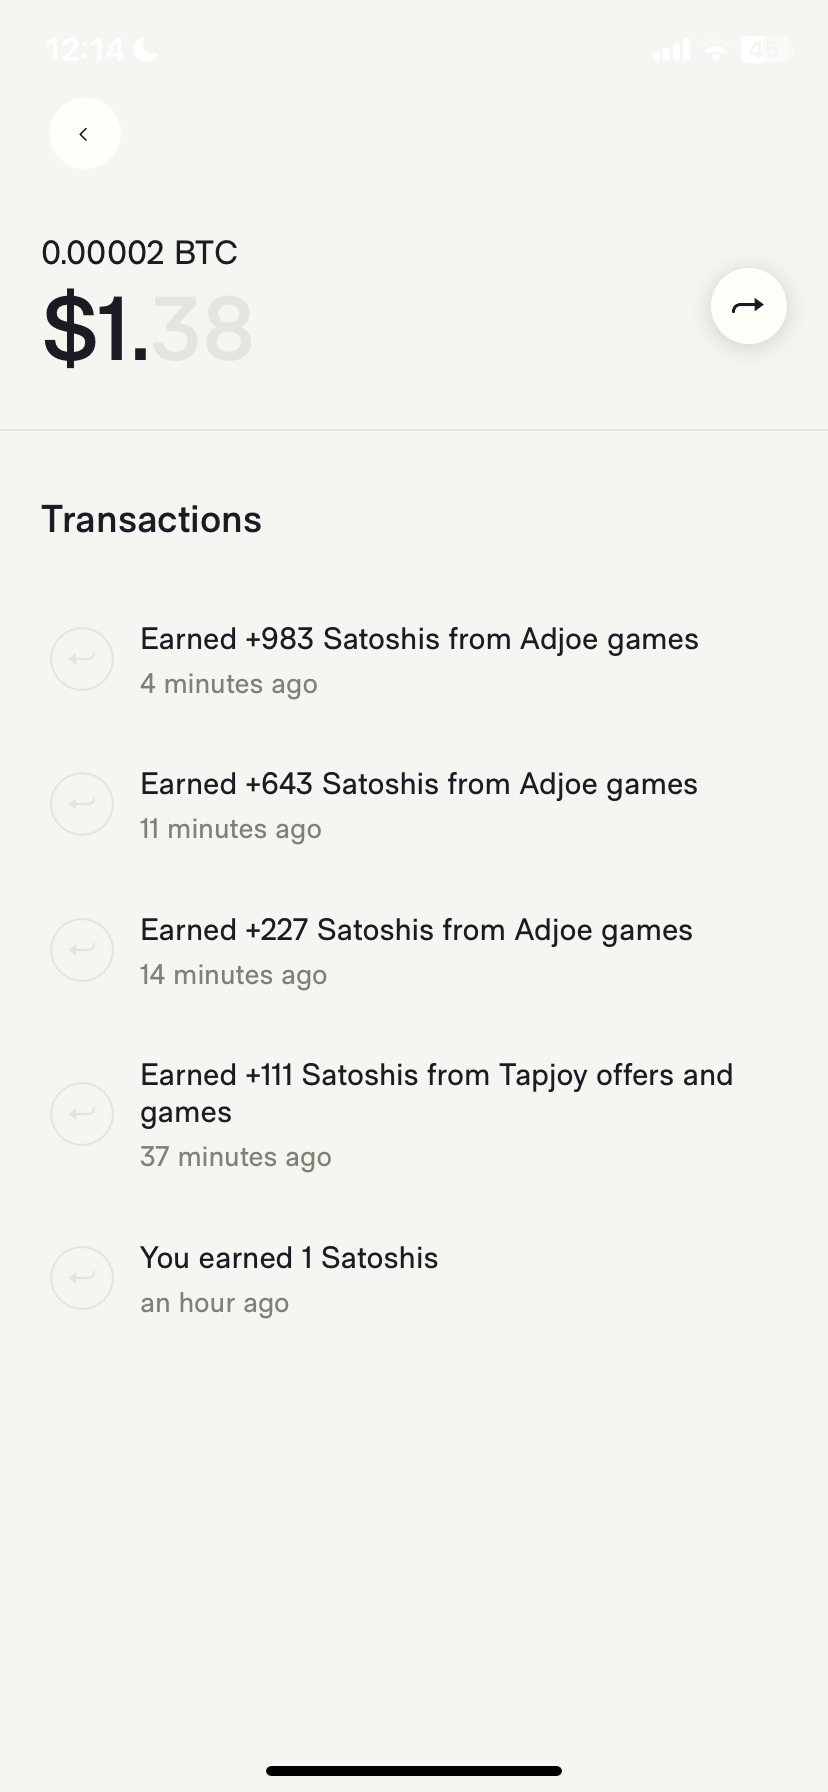Screen dimensions: 828x1792
Task: Open the +643 Satoshis Adjoe games transaction
Action: [418, 785]
